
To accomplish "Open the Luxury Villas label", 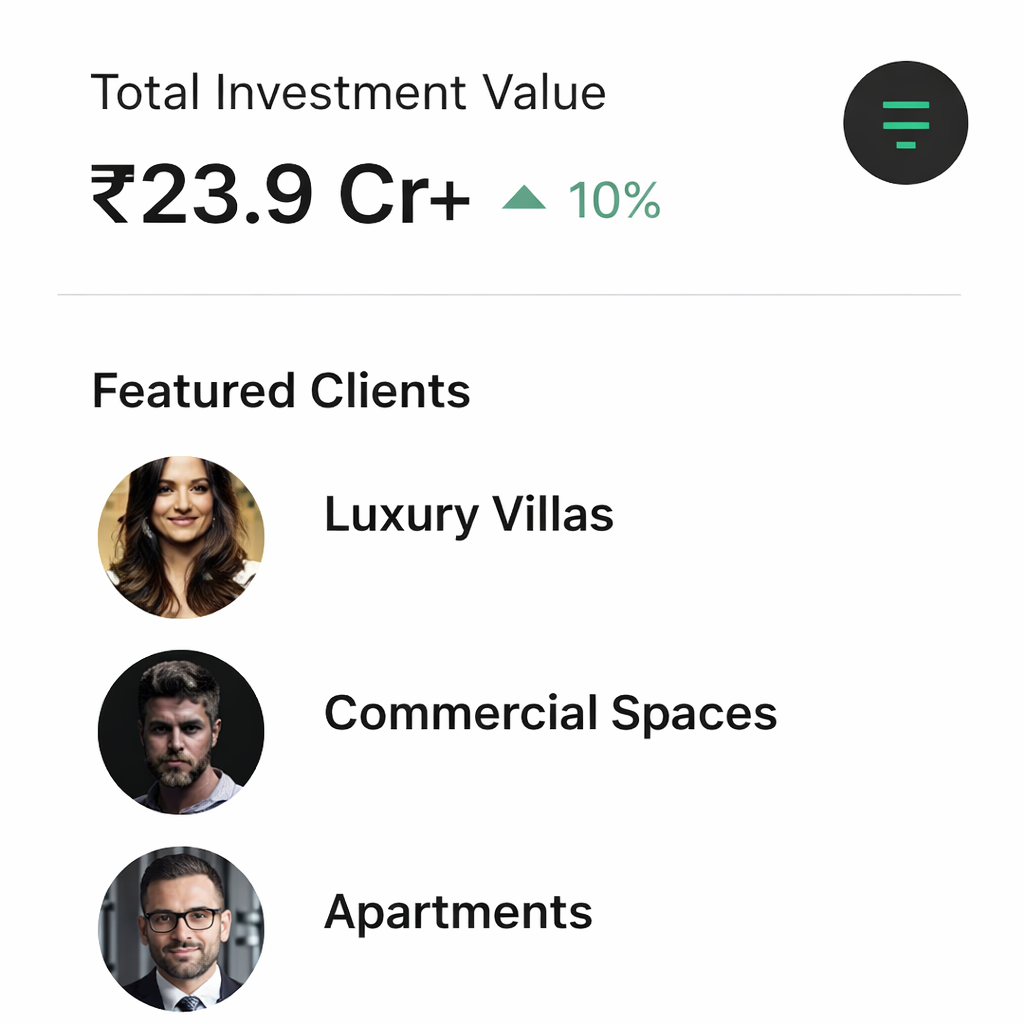I will (468, 515).
